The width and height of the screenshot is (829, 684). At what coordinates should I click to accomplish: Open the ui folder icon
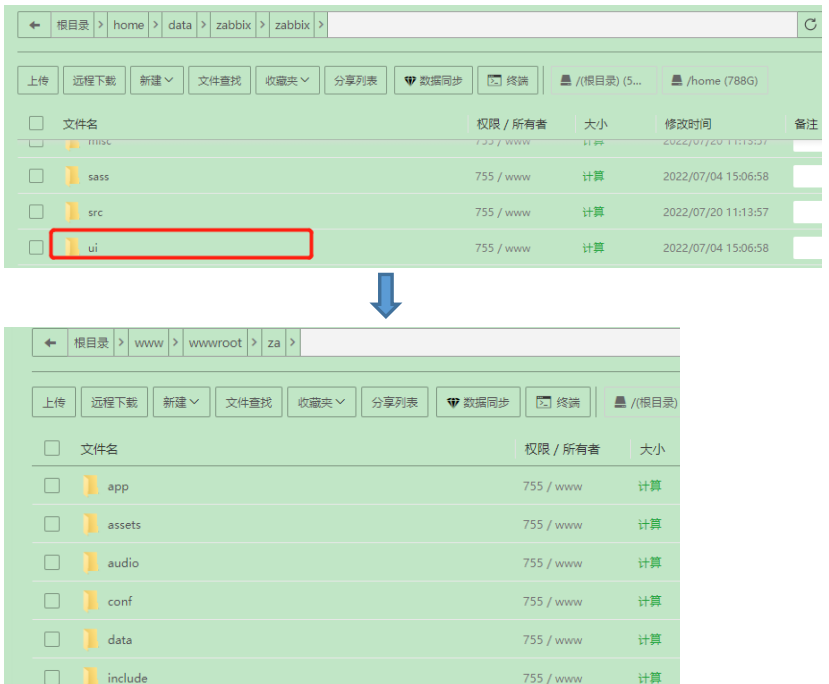(72, 247)
